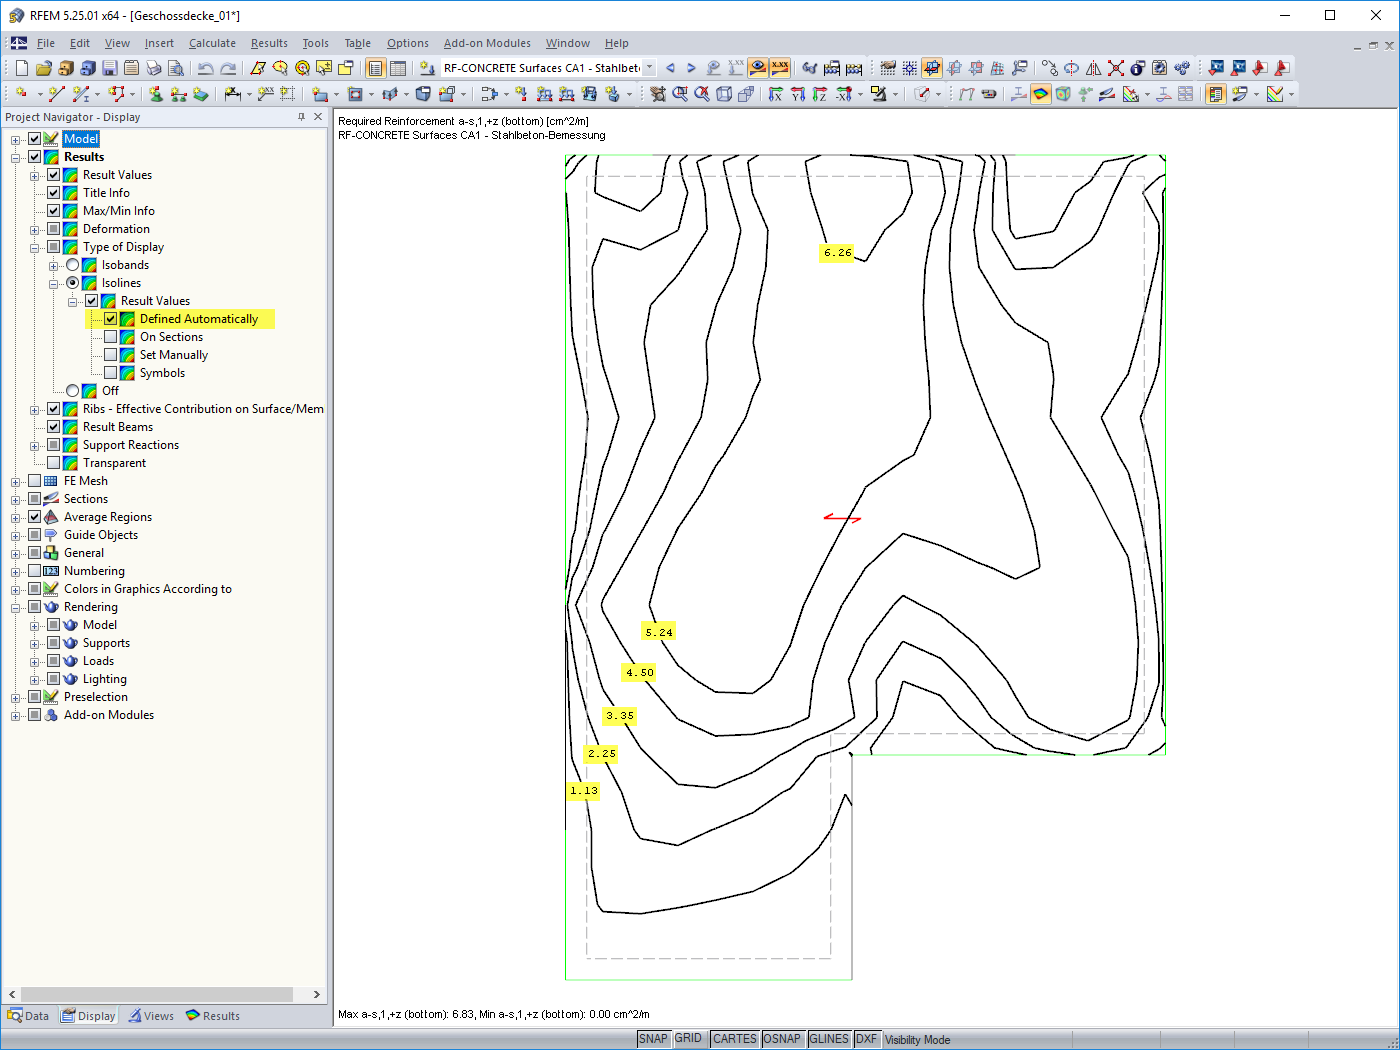Screen dimensions: 1400x1050
Task: Switch to the Views navigator tab
Action: (151, 1016)
